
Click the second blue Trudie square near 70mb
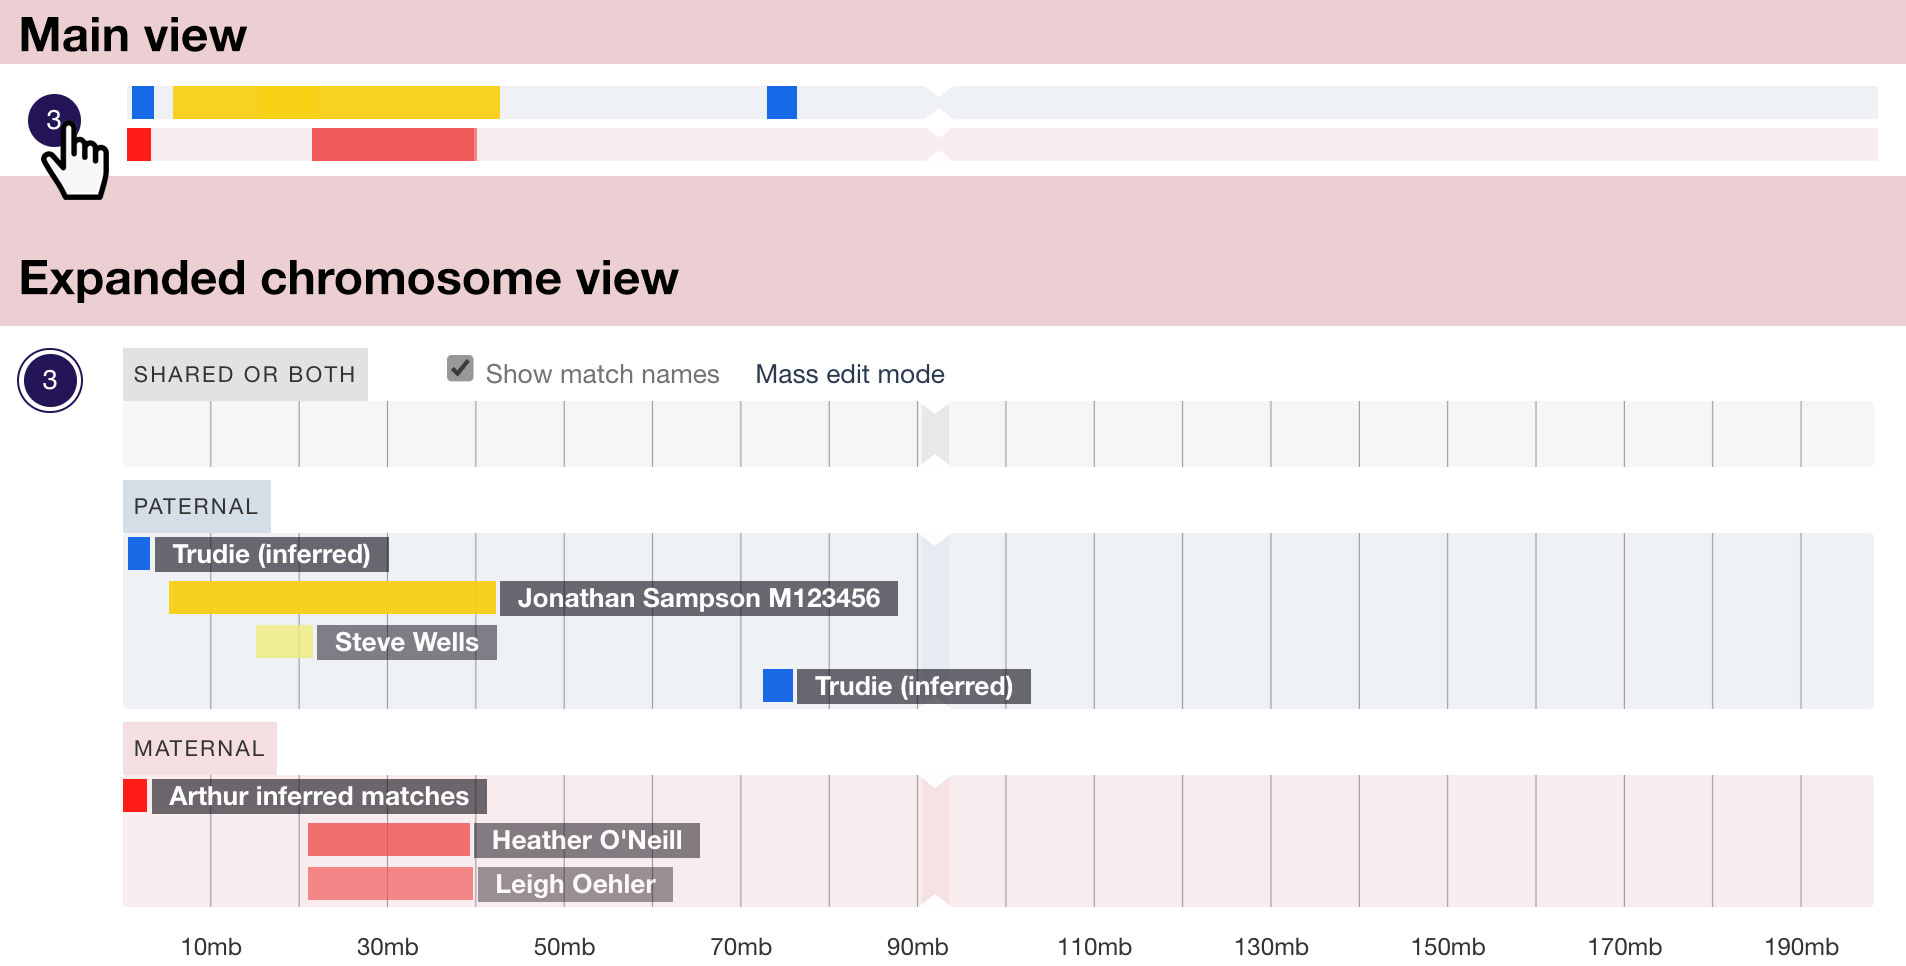(777, 686)
